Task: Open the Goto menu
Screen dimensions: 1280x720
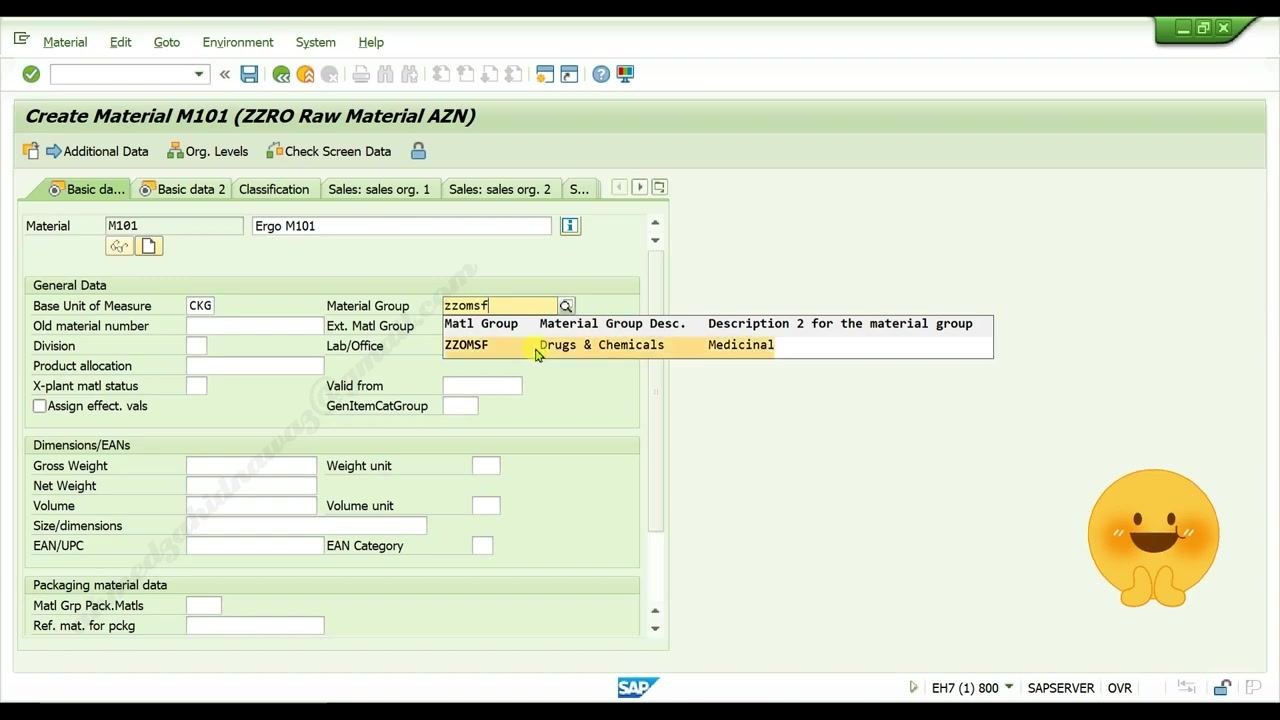Action: (x=167, y=42)
